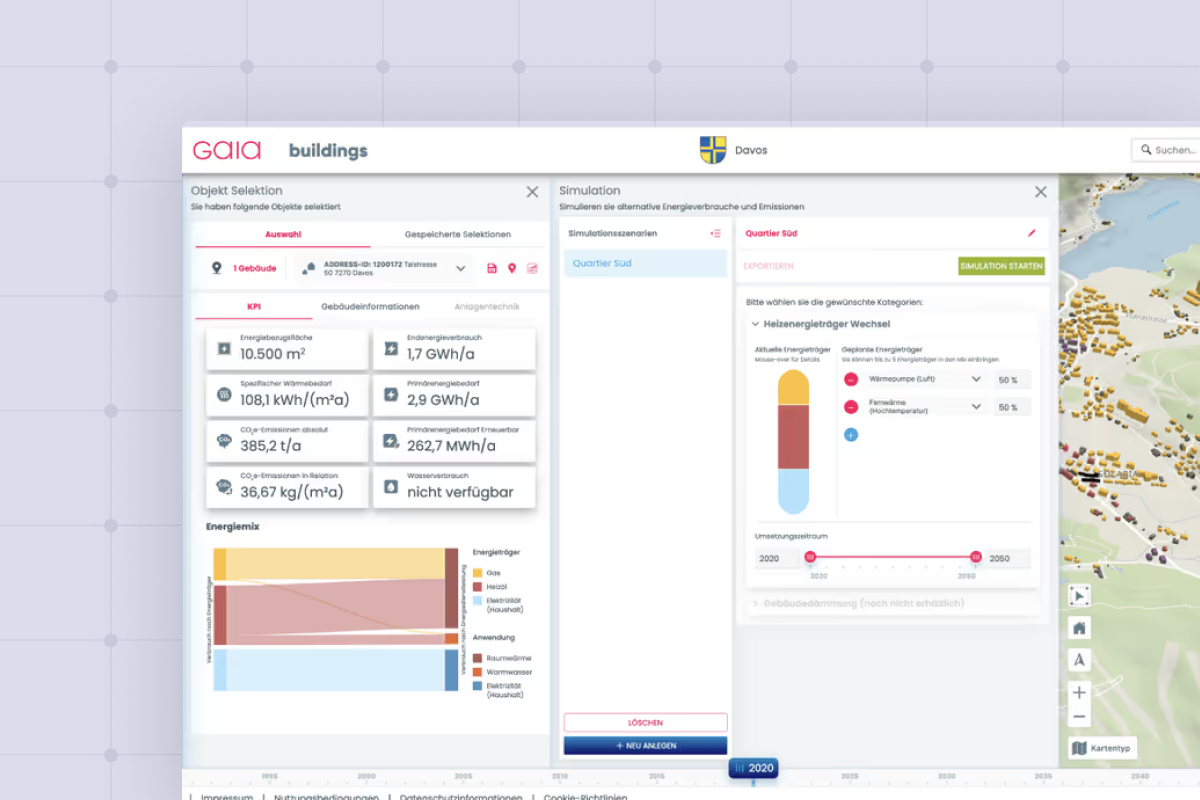
Task: Click the blue Elektrizität segment of the energy bar
Action: click(793, 491)
